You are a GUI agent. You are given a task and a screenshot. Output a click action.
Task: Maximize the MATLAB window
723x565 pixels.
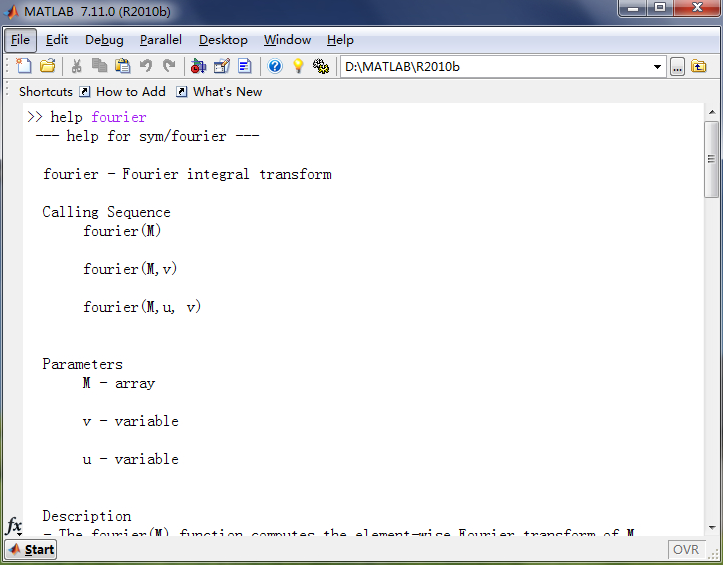[660, 8]
